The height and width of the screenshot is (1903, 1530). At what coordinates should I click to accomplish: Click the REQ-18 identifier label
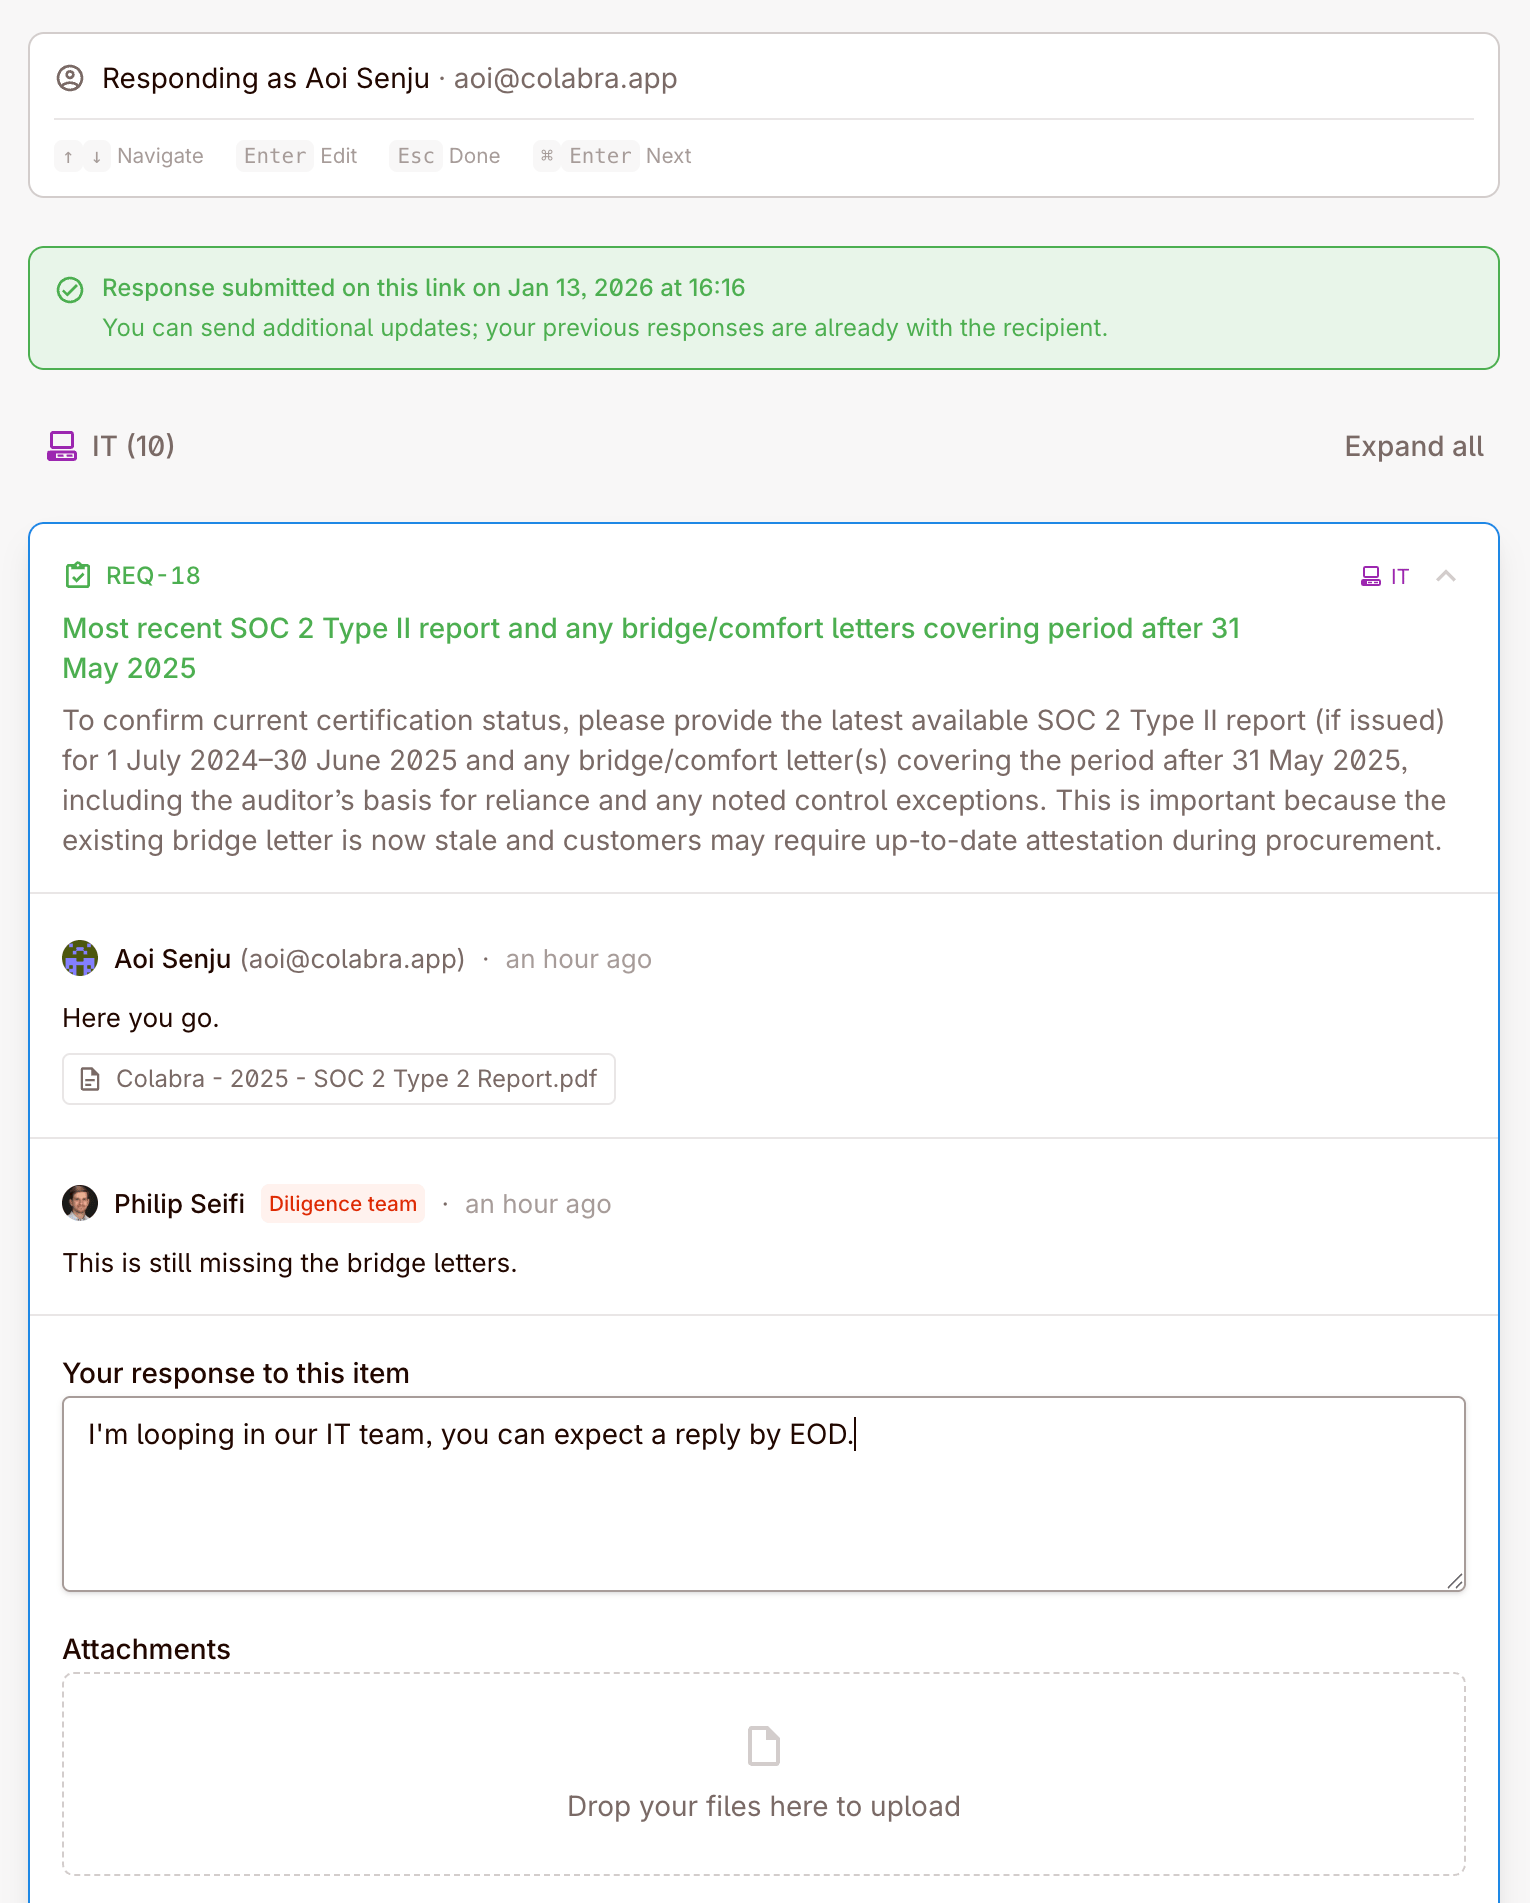[152, 576]
